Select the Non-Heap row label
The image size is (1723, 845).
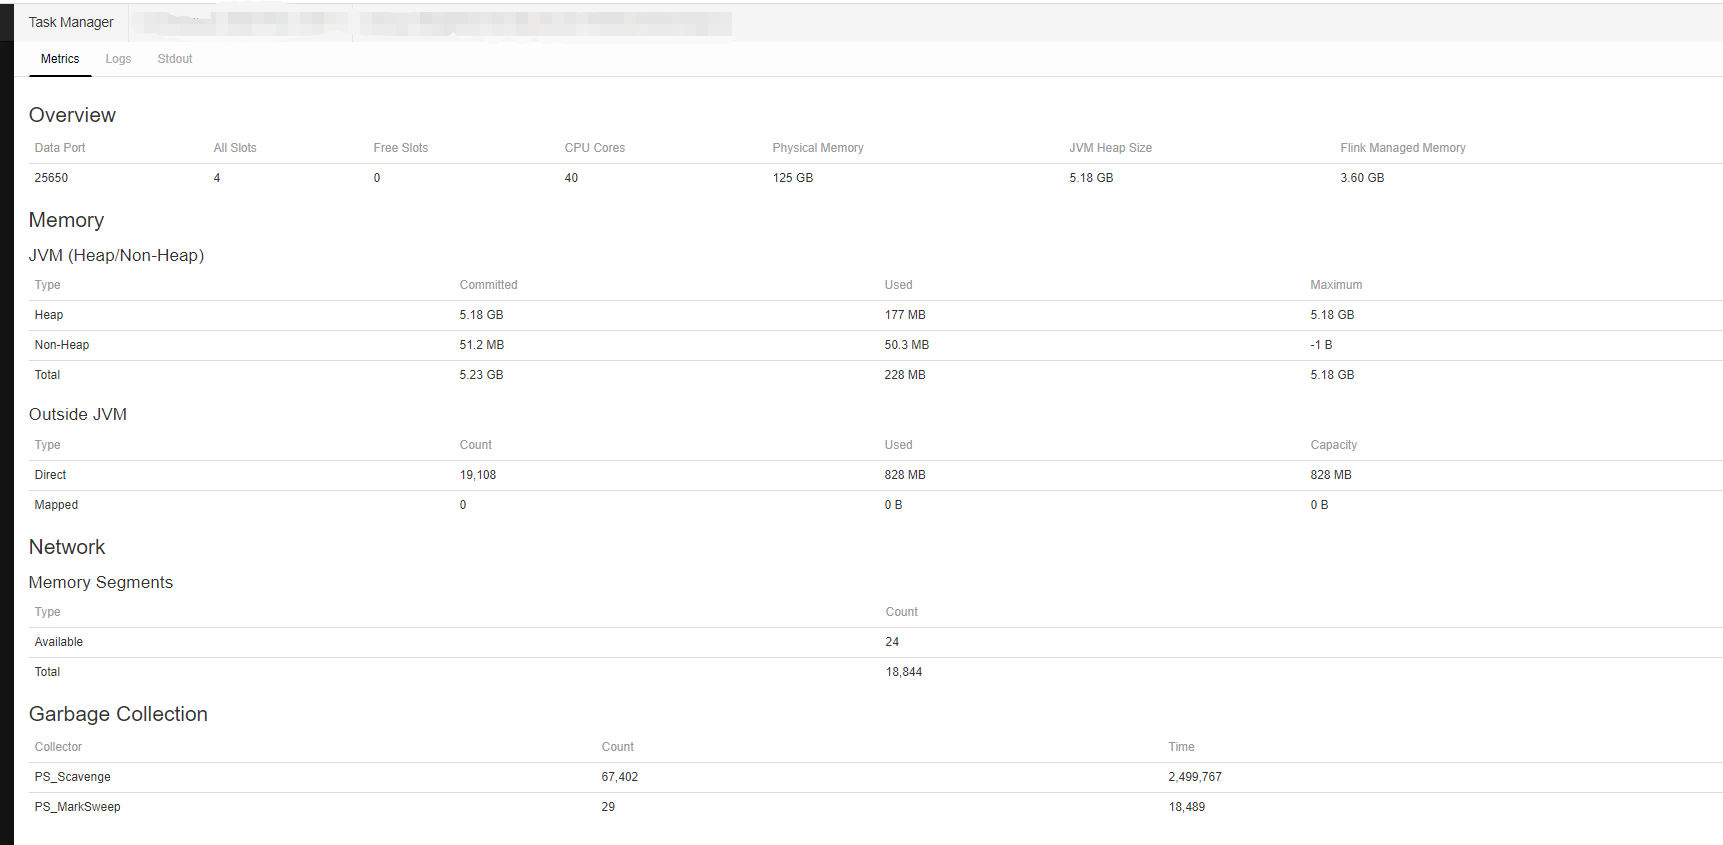click(x=62, y=345)
